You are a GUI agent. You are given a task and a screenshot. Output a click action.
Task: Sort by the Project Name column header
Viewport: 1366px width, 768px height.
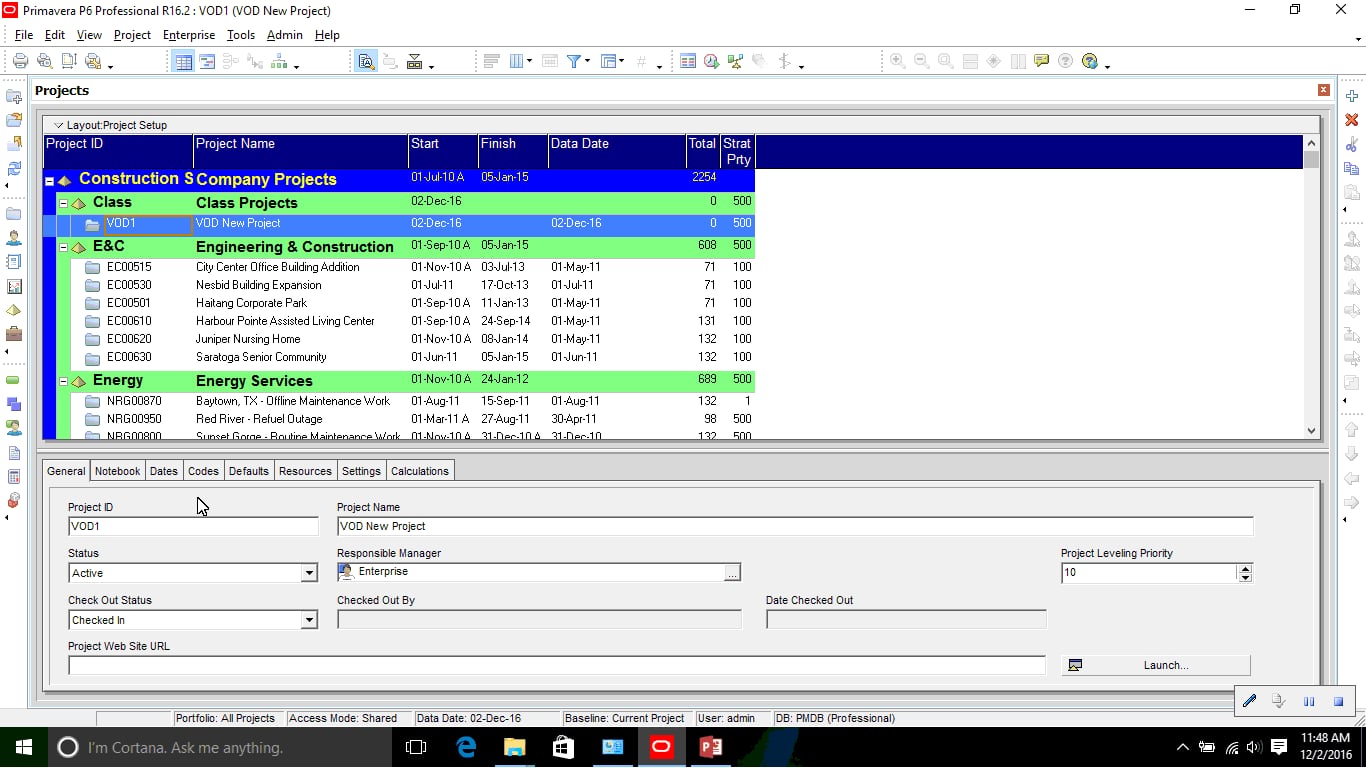tap(301, 151)
